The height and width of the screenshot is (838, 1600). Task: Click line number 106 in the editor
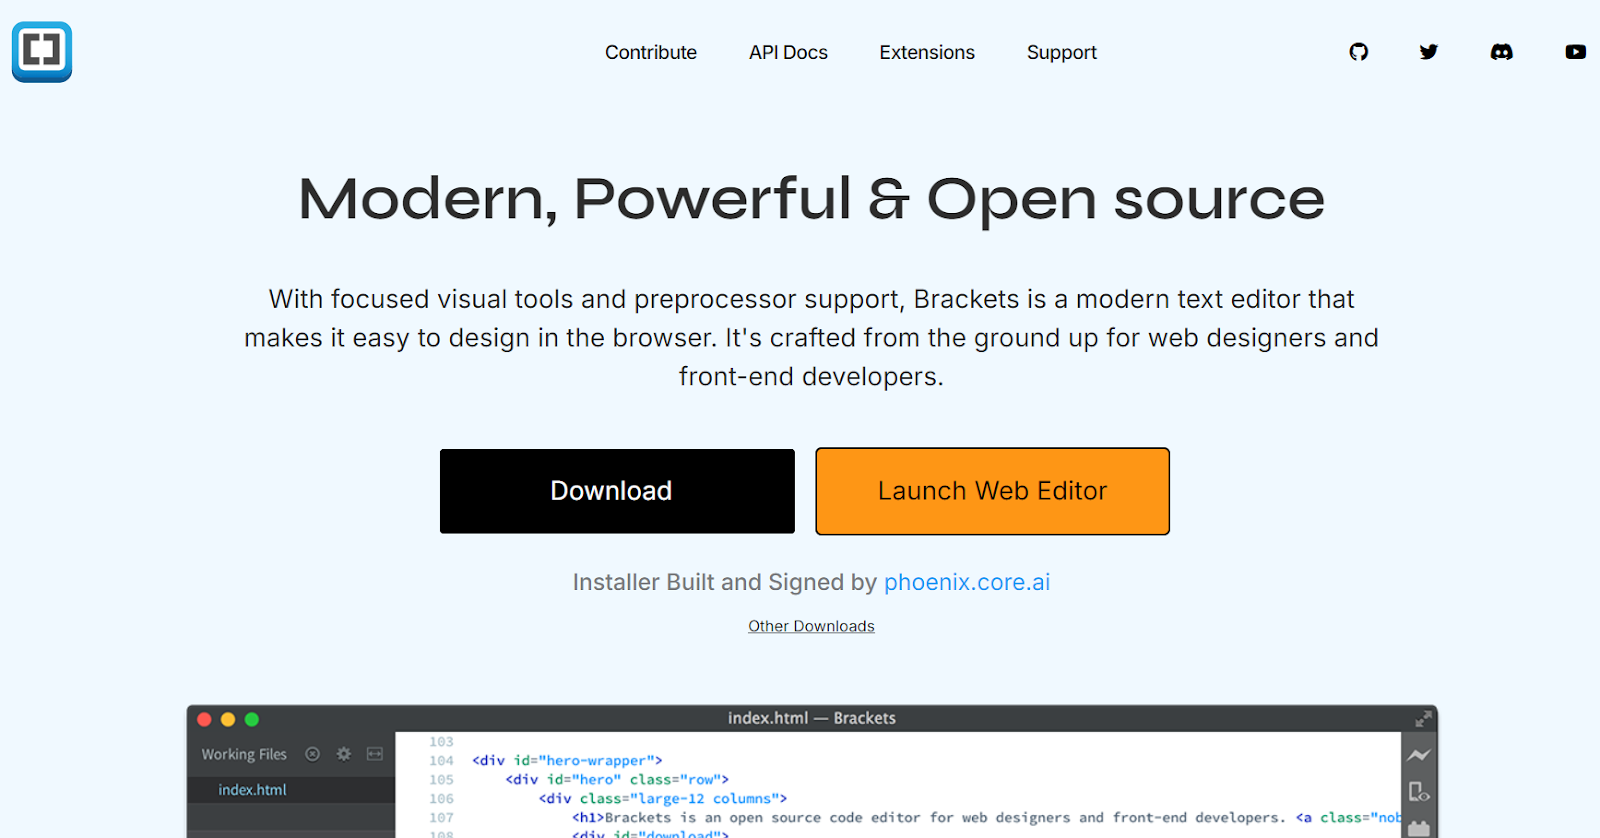(x=441, y=798)
